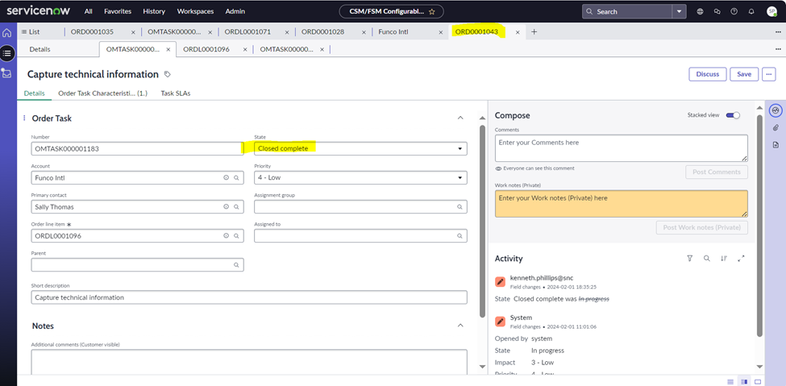Screen dimensions: 786x386
Task: Click the form pane vertical scrollbar
Action: point(482,221)
